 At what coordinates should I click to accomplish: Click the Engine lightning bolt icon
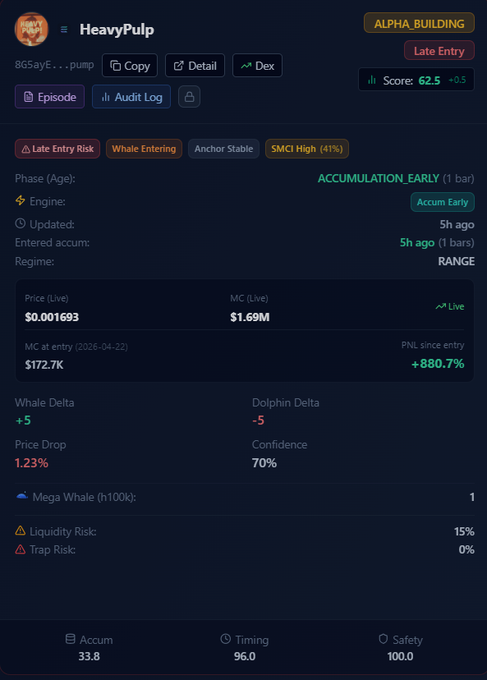coord(20,200)
